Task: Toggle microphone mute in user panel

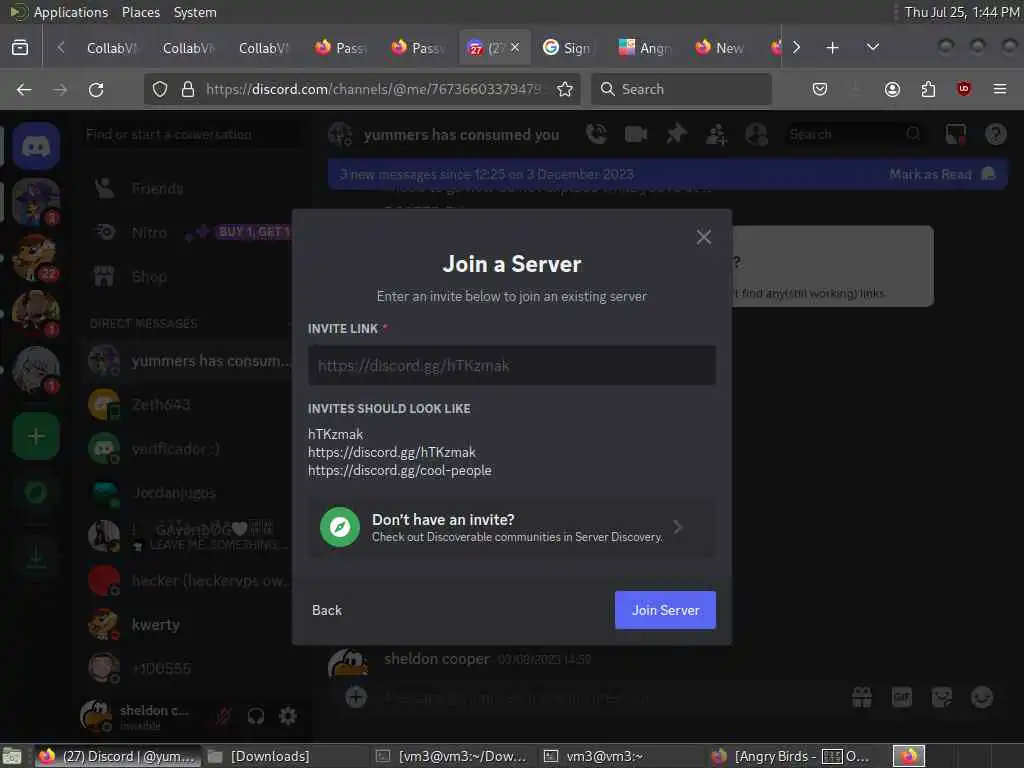Action: (223, 716)
